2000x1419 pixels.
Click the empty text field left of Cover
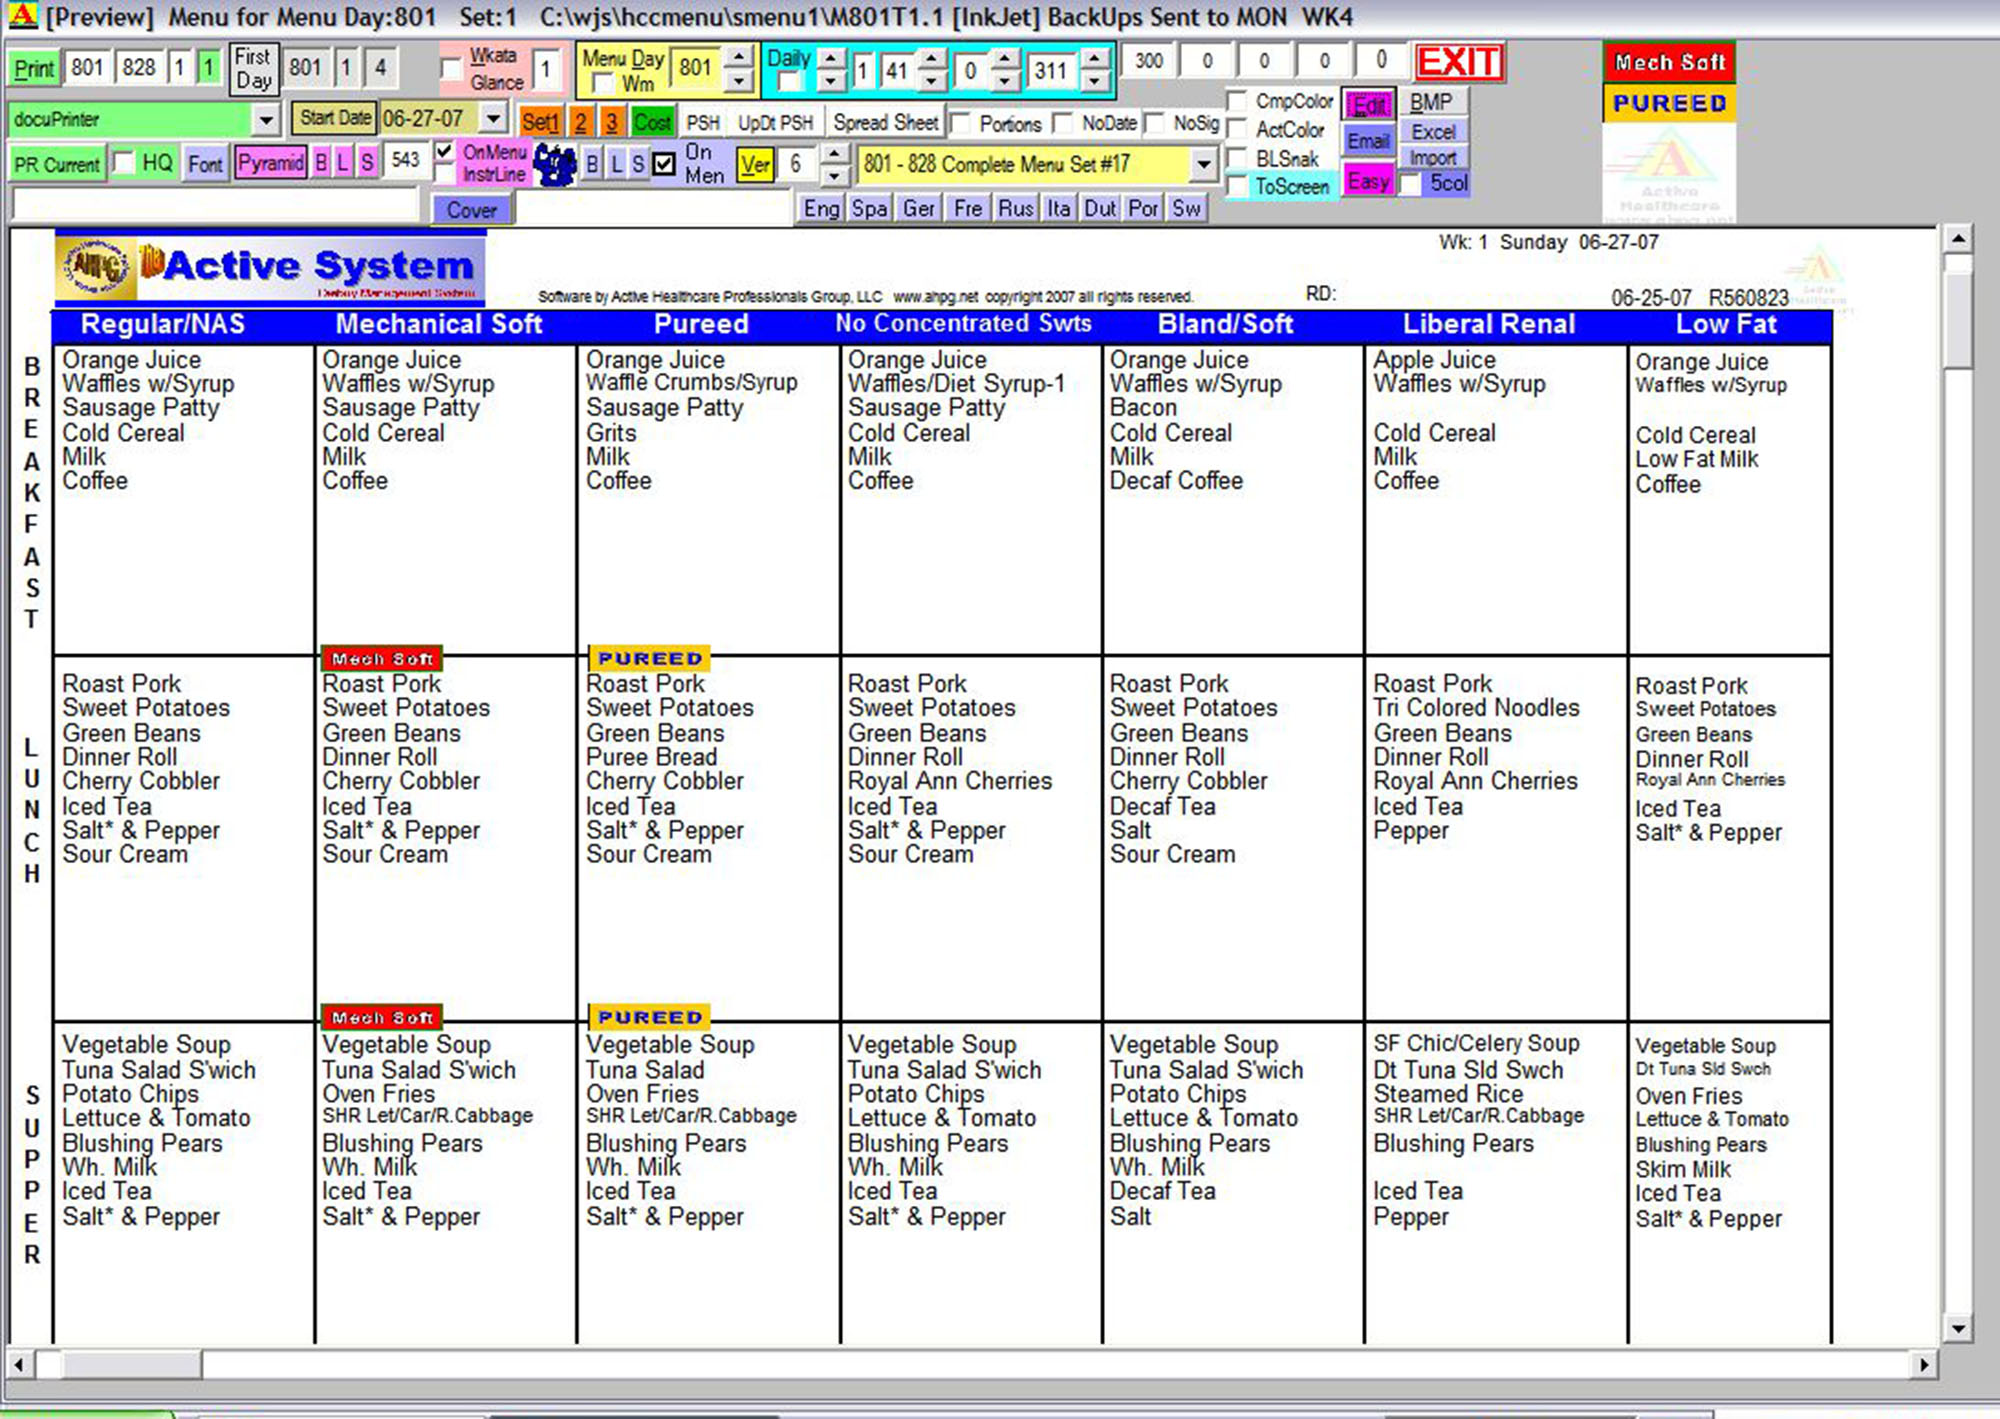click(214, 204)
